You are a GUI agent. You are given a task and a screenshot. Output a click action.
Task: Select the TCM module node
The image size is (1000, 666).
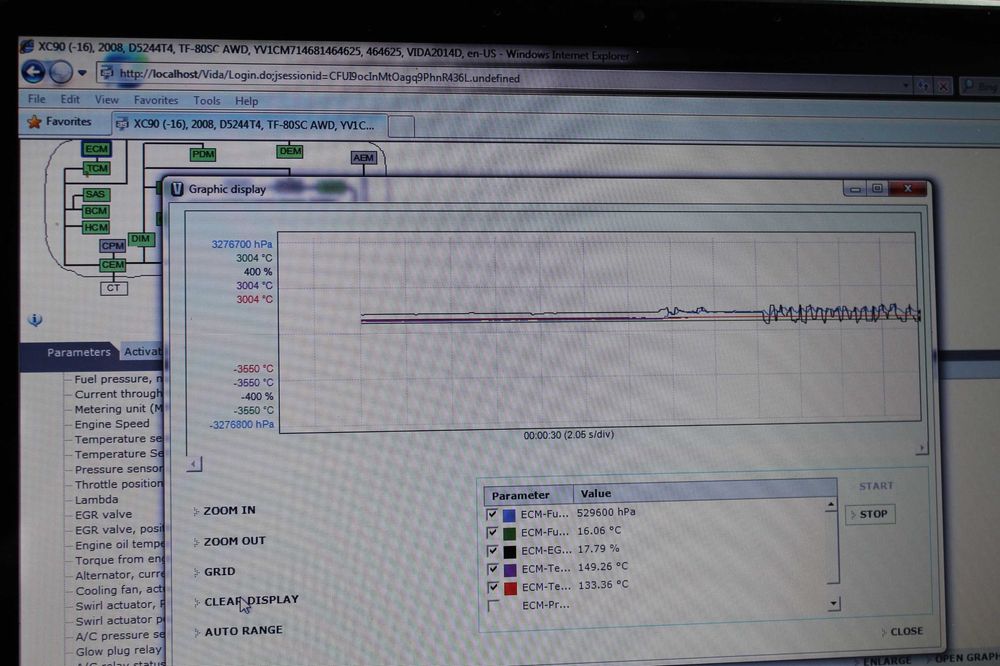point(97,168)
